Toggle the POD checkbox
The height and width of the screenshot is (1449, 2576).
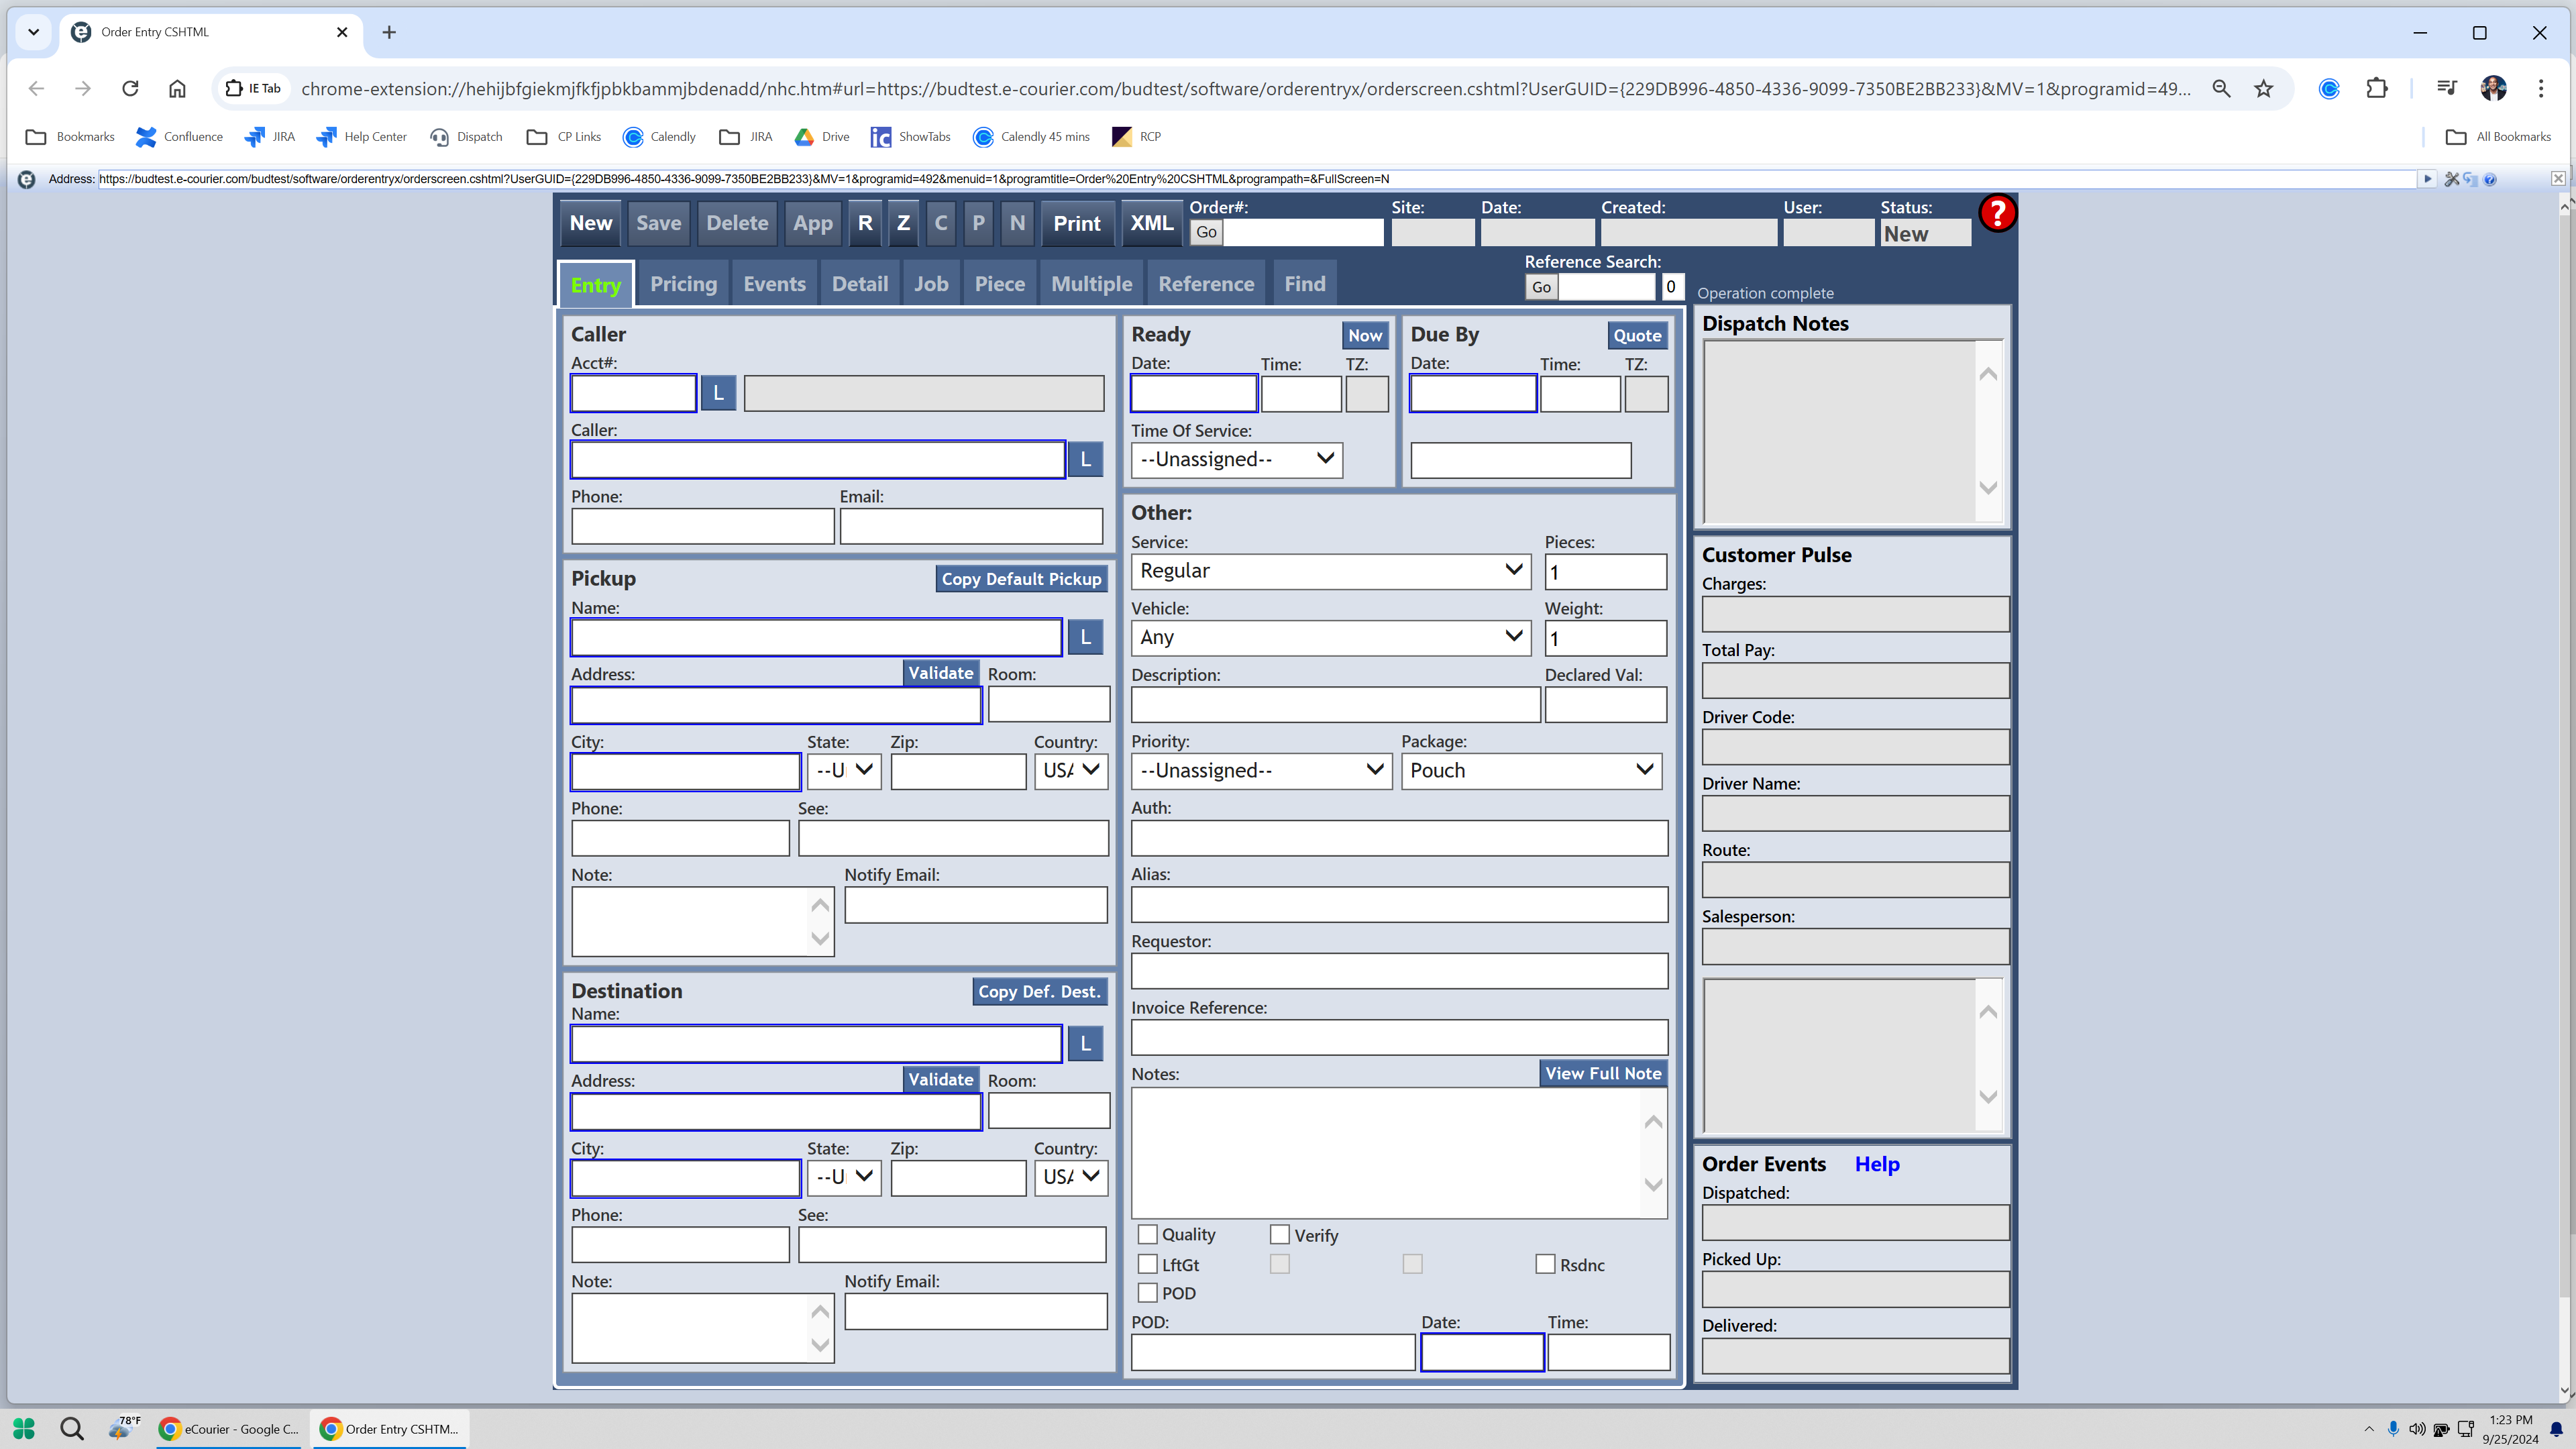coord(1148,1293)
